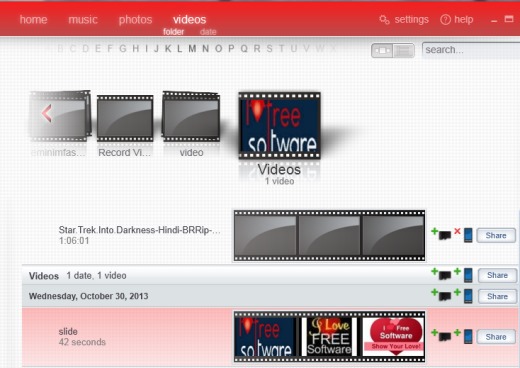The width and height of the screenshot is (520, 368).
Task: Add Star Trek video to memory card
Action: [x=441, y=234]
